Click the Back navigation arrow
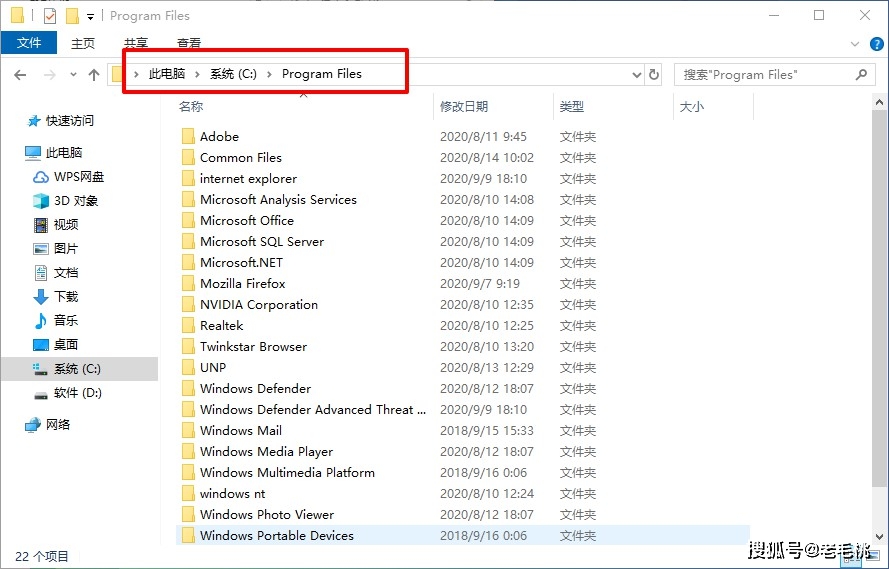This screenshot has width=889, height=569. 20,75
